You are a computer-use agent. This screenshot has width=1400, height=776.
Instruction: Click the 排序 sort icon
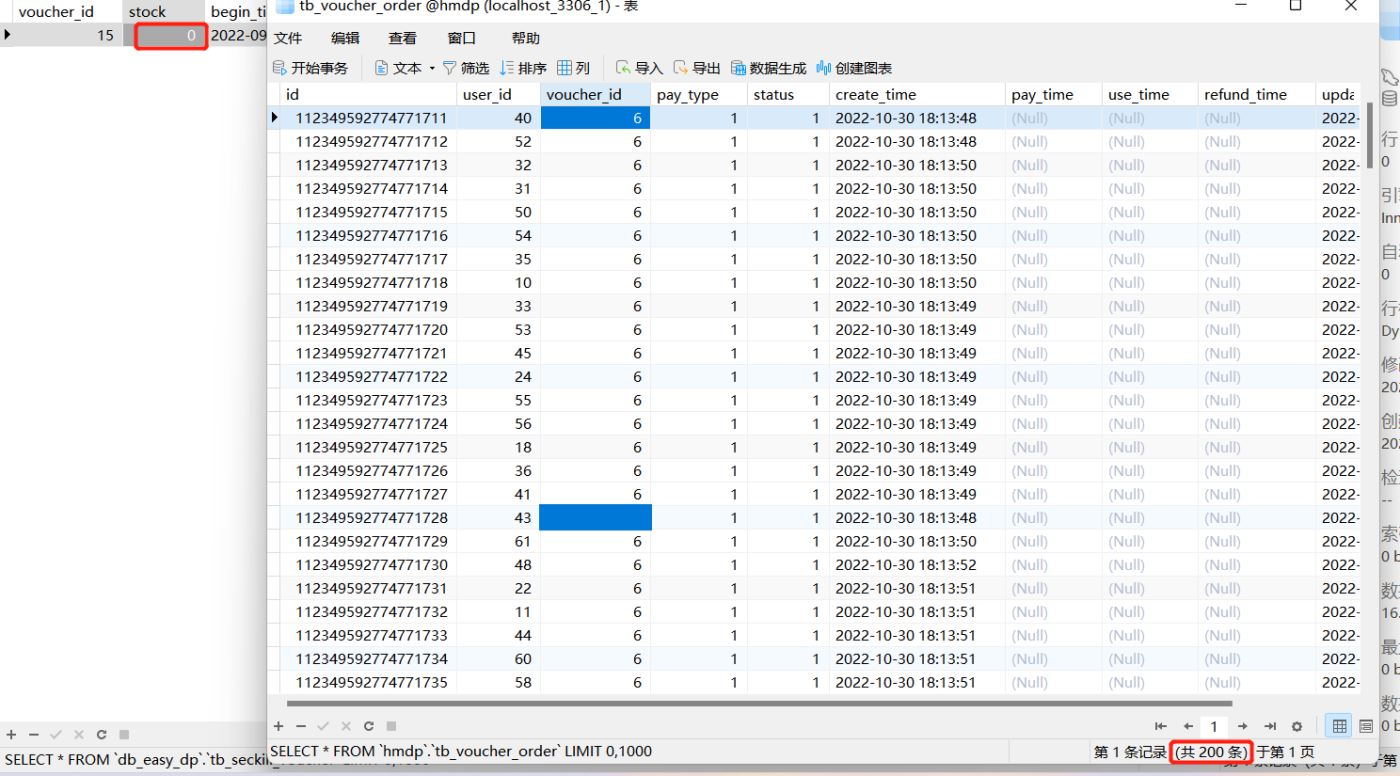507,68
